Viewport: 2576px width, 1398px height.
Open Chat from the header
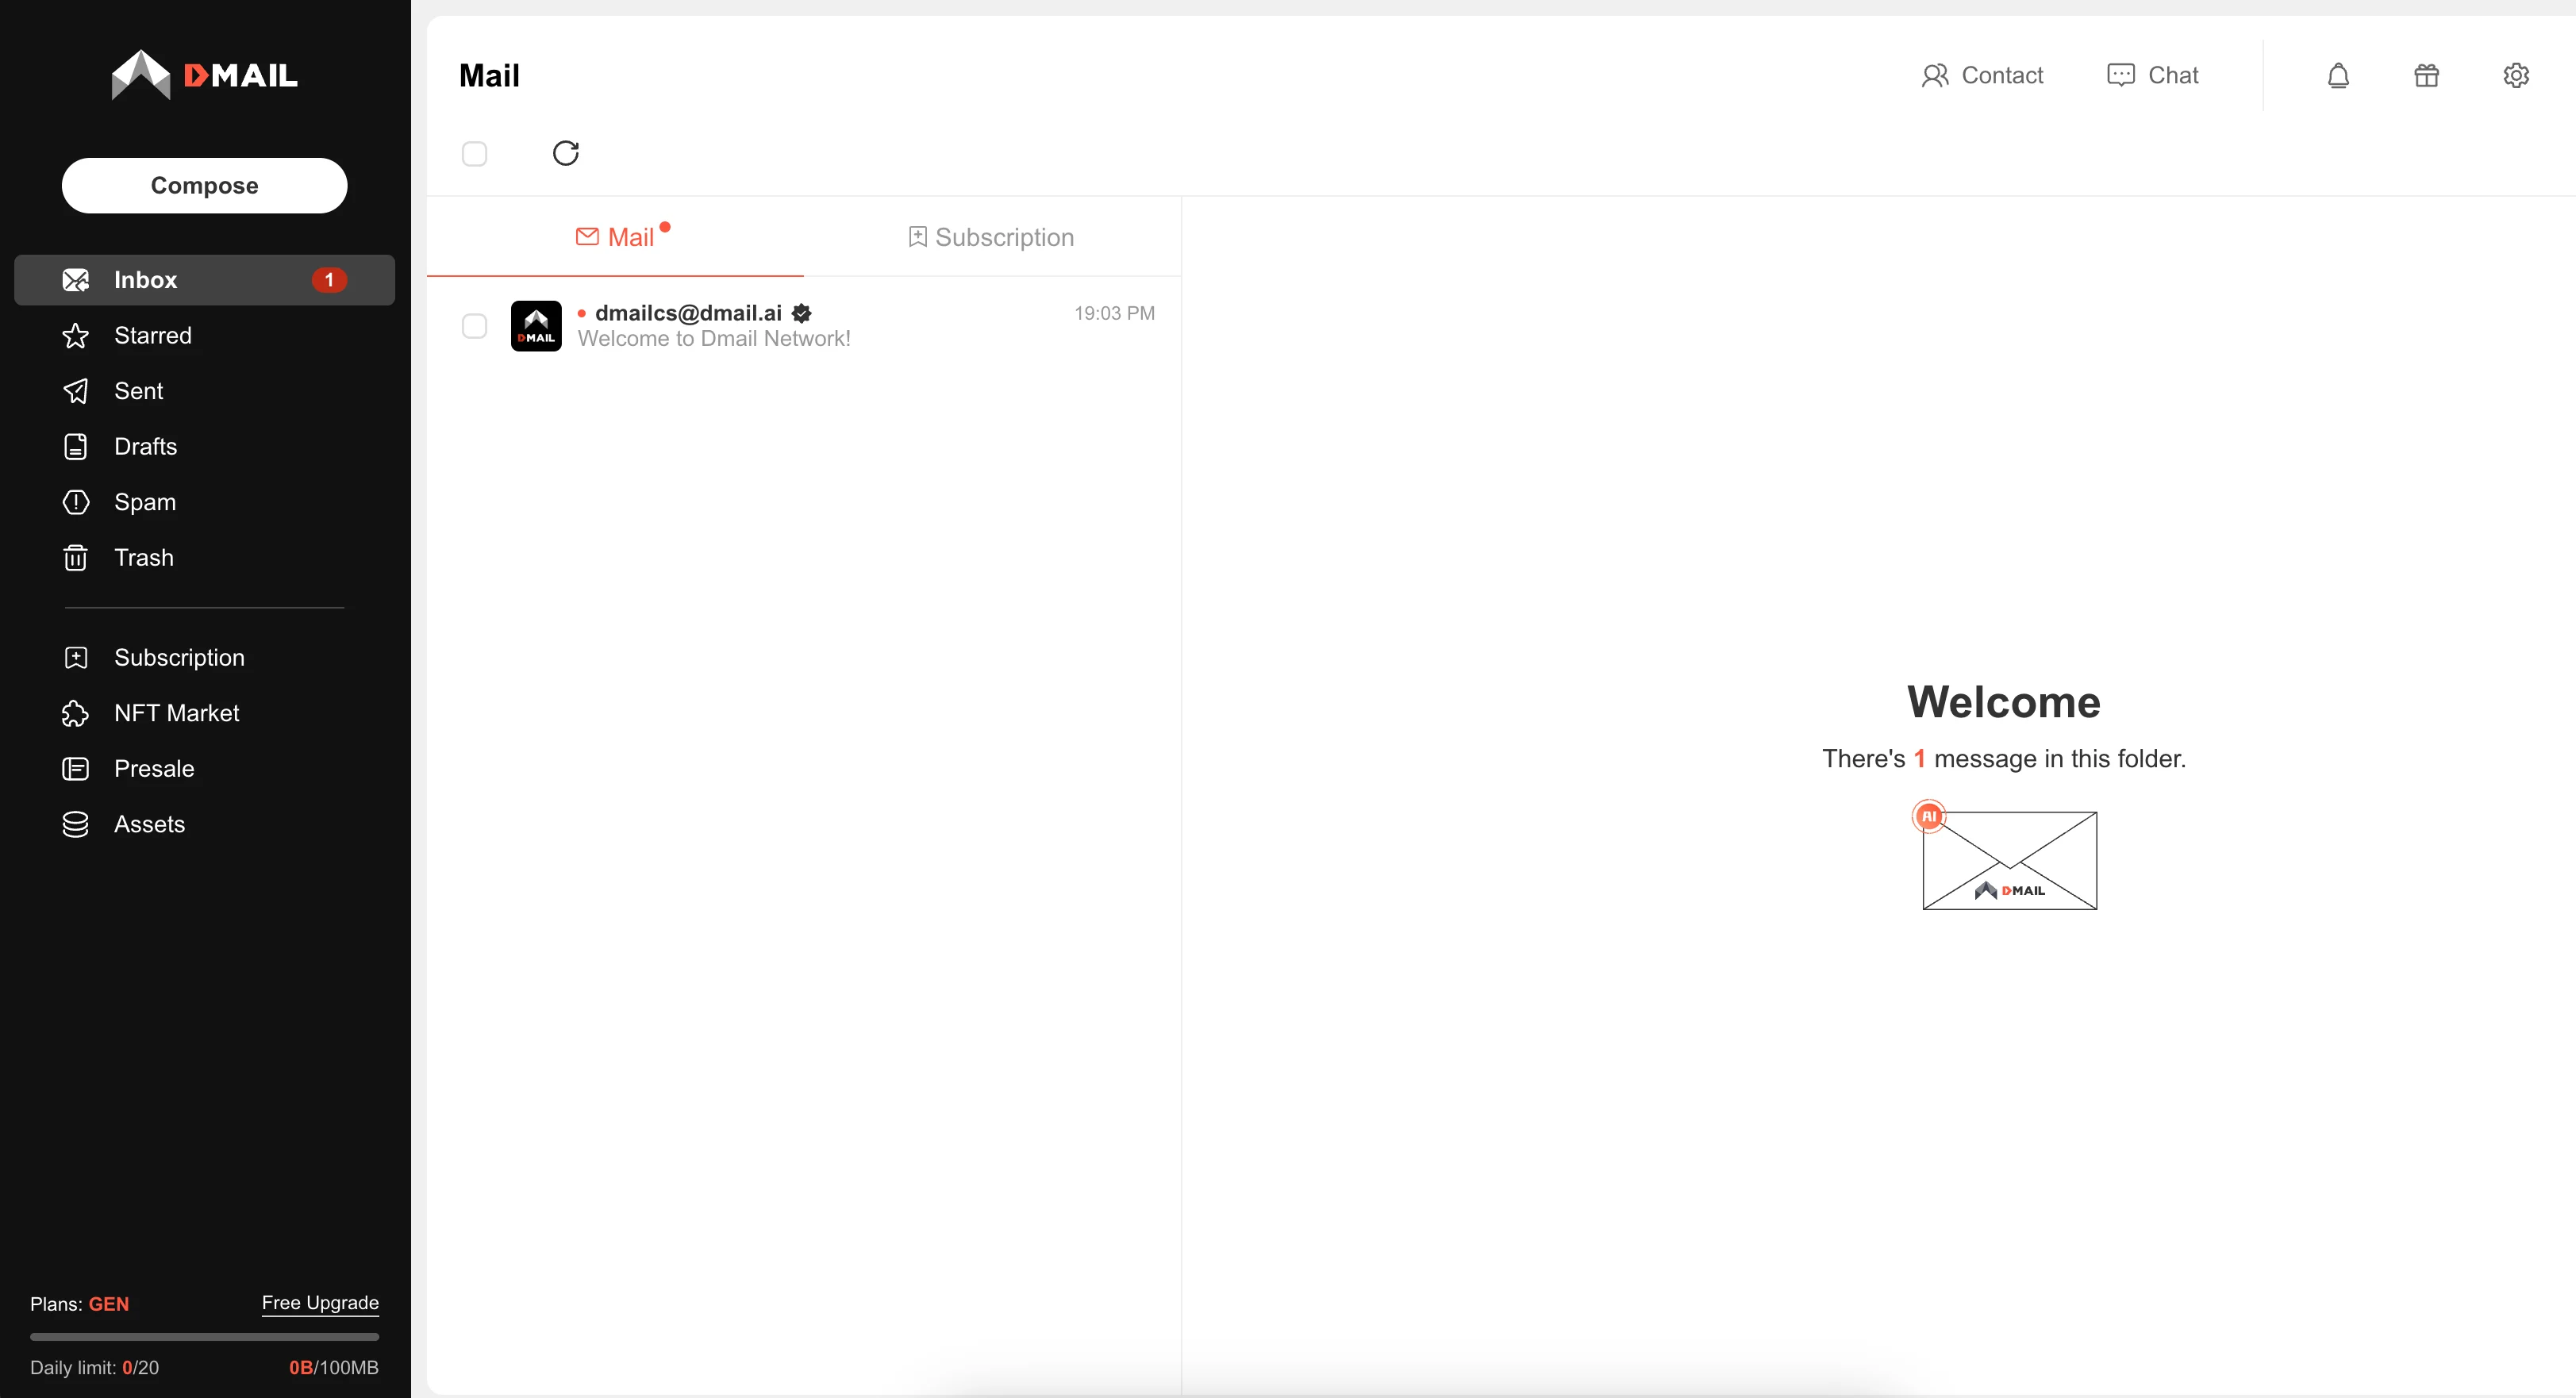(2152, 76)
